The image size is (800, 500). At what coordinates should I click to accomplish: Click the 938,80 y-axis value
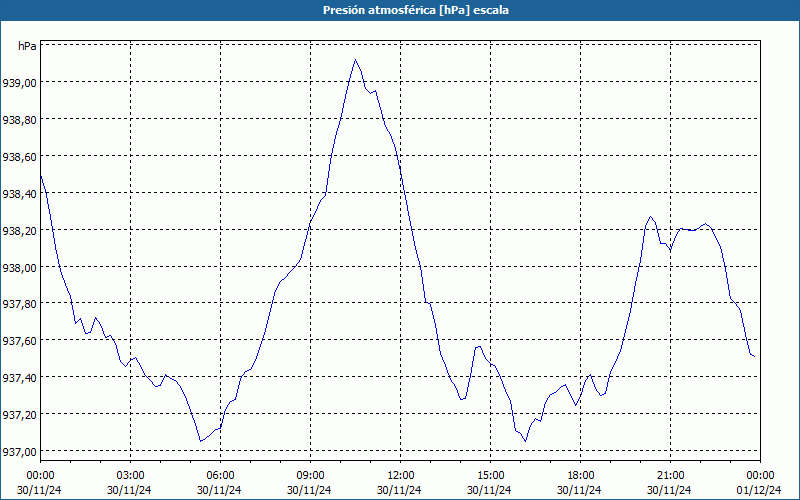19,120
